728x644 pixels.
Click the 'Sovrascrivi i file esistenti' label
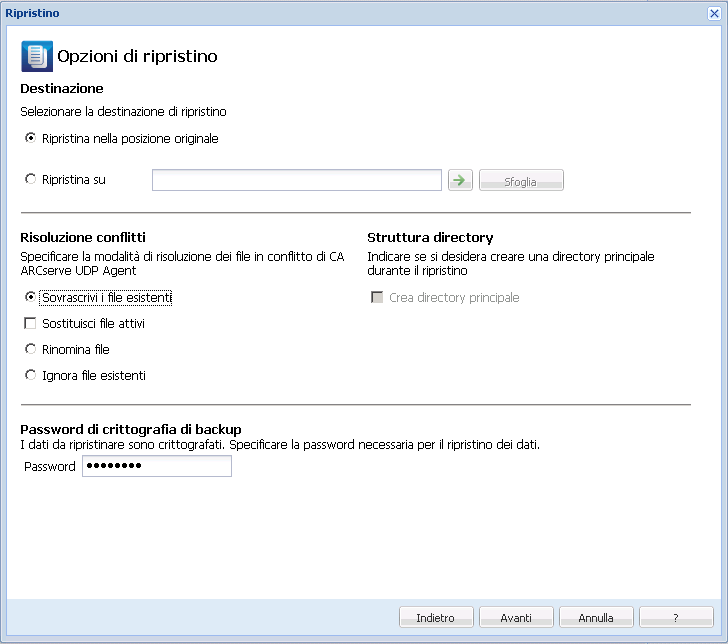[x=106, y=298]
